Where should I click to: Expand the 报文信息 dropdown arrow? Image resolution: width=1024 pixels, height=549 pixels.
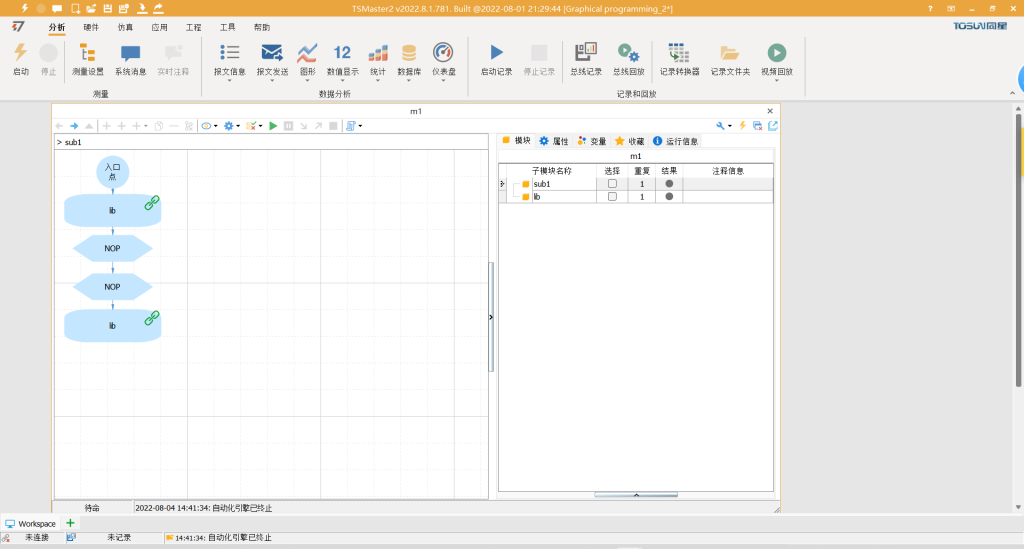tap(229, 81)
